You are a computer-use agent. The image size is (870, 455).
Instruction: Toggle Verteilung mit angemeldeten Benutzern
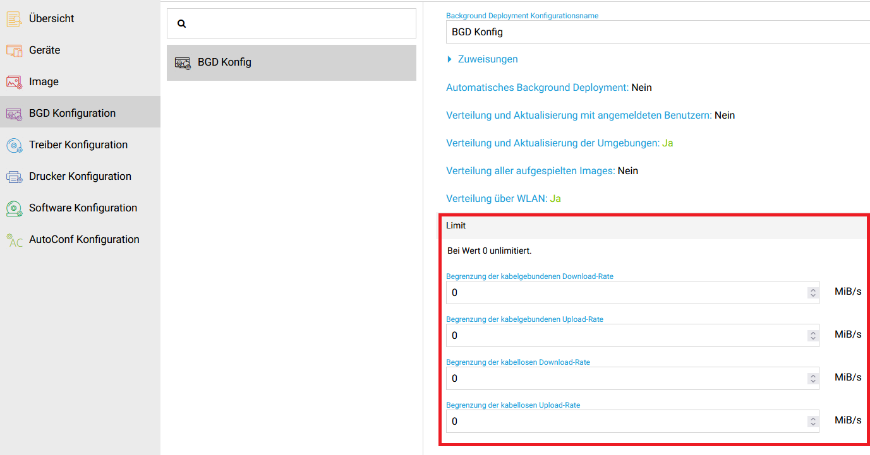(590, 115)
